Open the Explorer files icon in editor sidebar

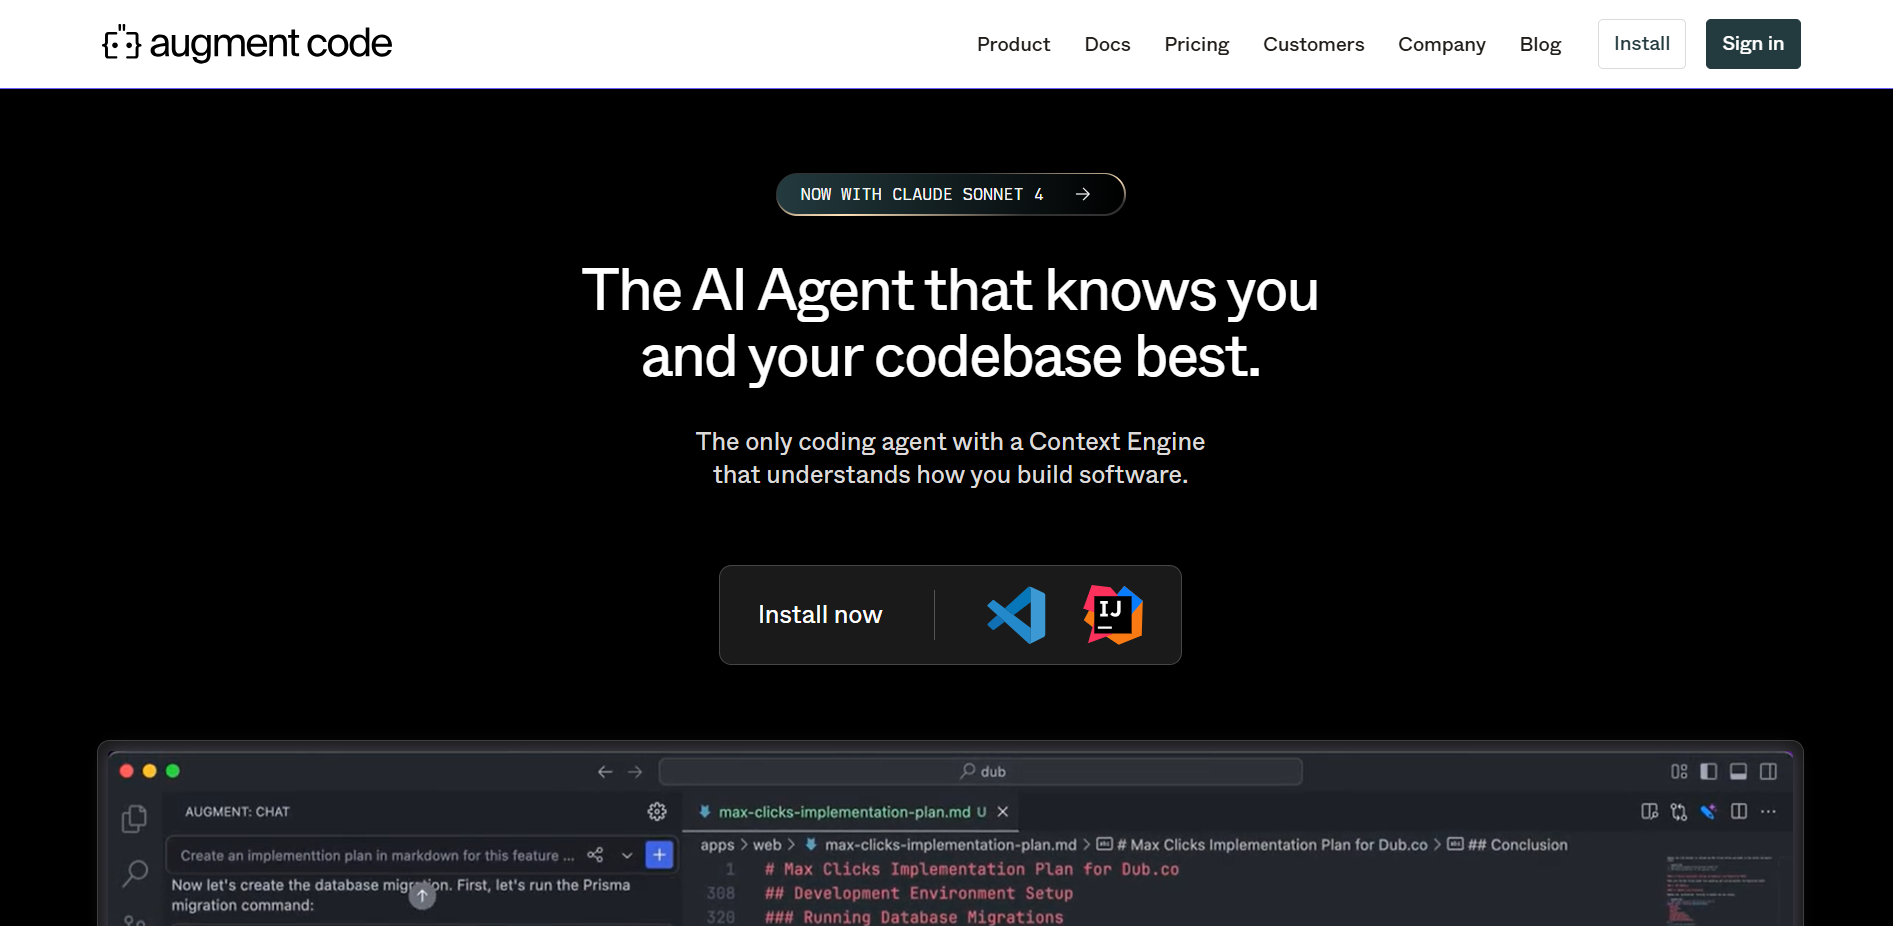[134, 819]
